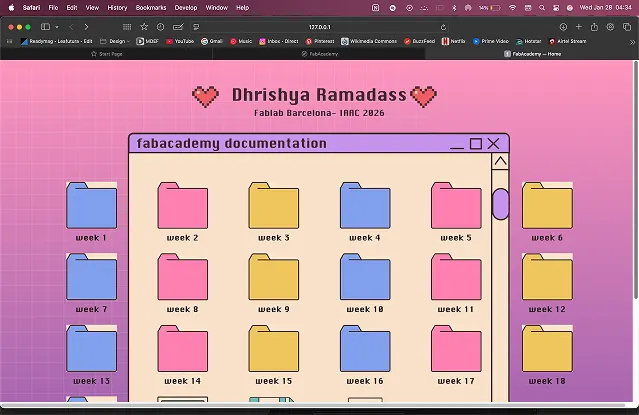Open the Develop menu
This screenshot has width=639, height=415.
(186, 7)
